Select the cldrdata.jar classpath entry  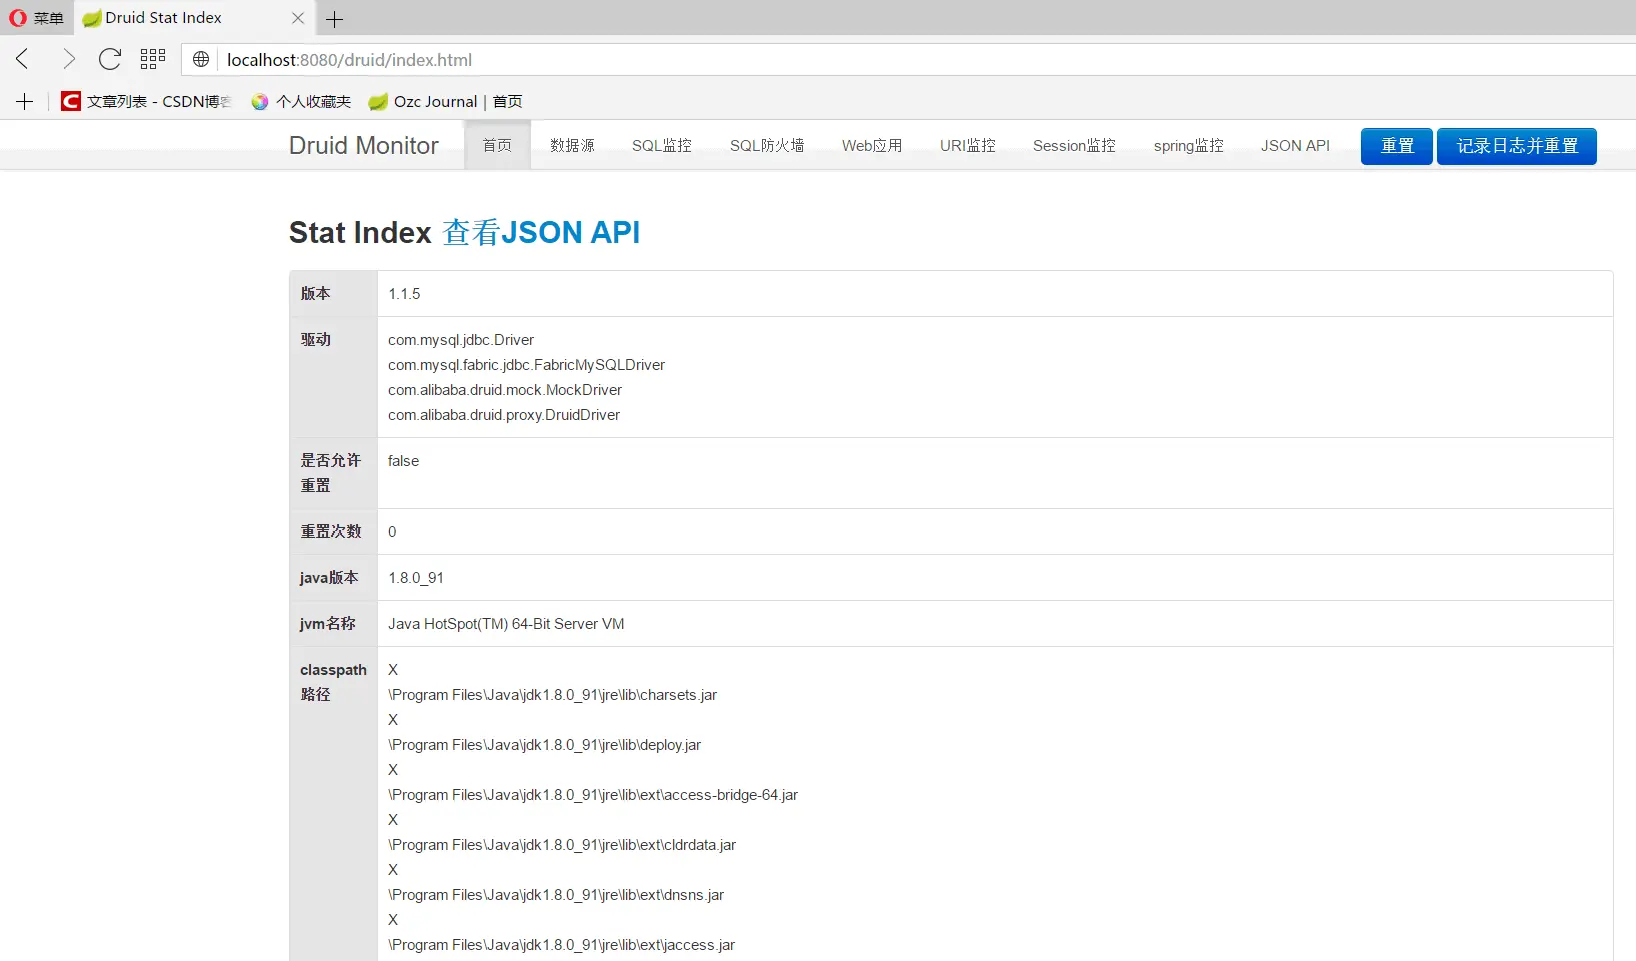562,845
